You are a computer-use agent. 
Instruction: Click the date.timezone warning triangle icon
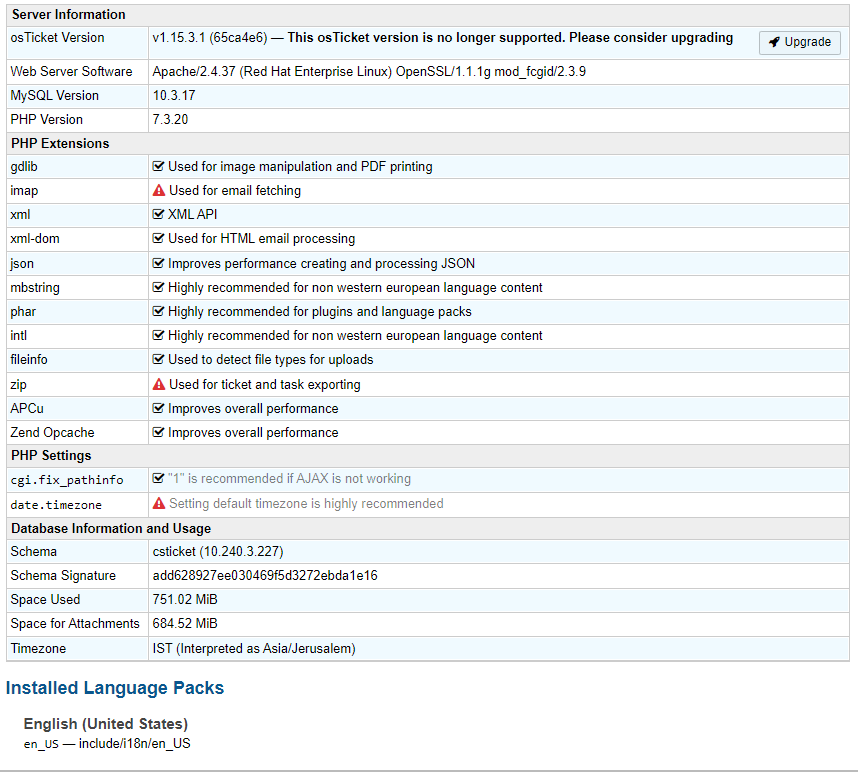point(159,504)
